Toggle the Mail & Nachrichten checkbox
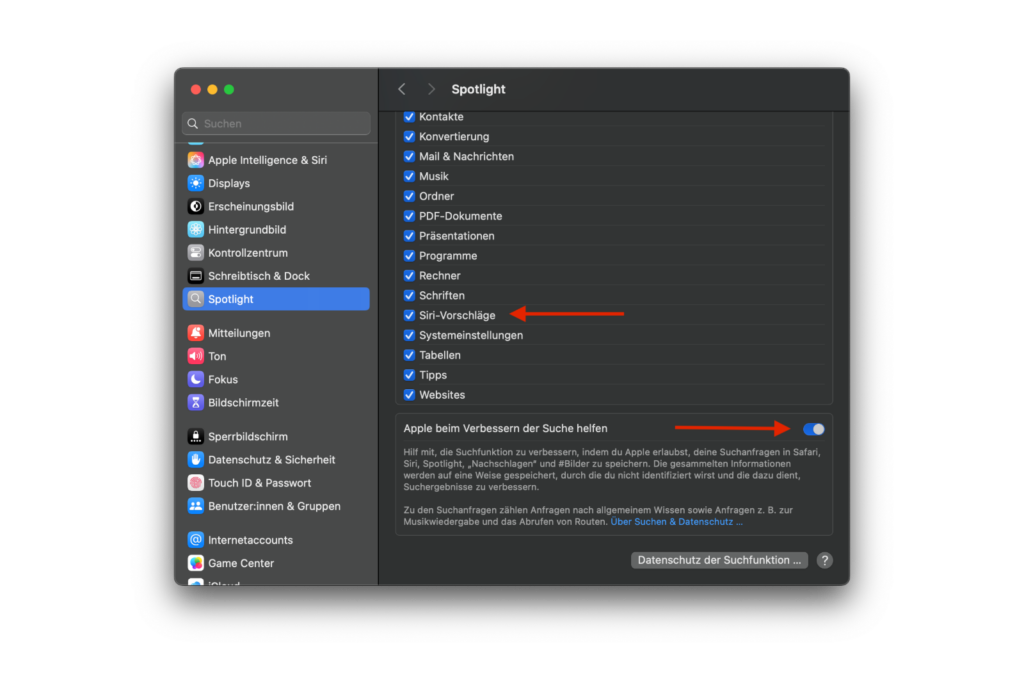The image size is (1024, 683). click(x=409, y=156)
